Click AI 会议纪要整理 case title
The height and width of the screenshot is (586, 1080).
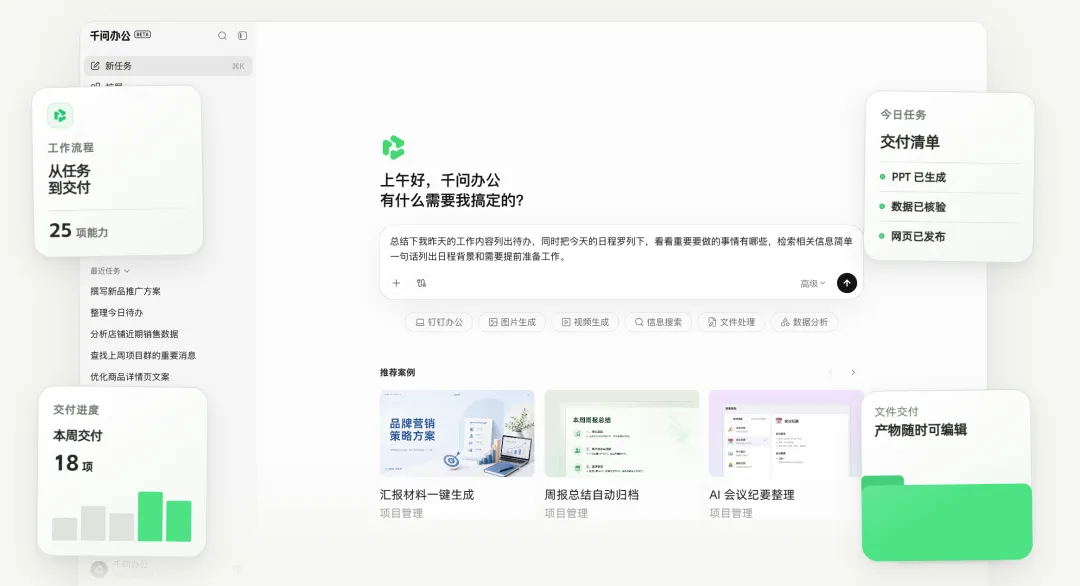coord(752,495)
